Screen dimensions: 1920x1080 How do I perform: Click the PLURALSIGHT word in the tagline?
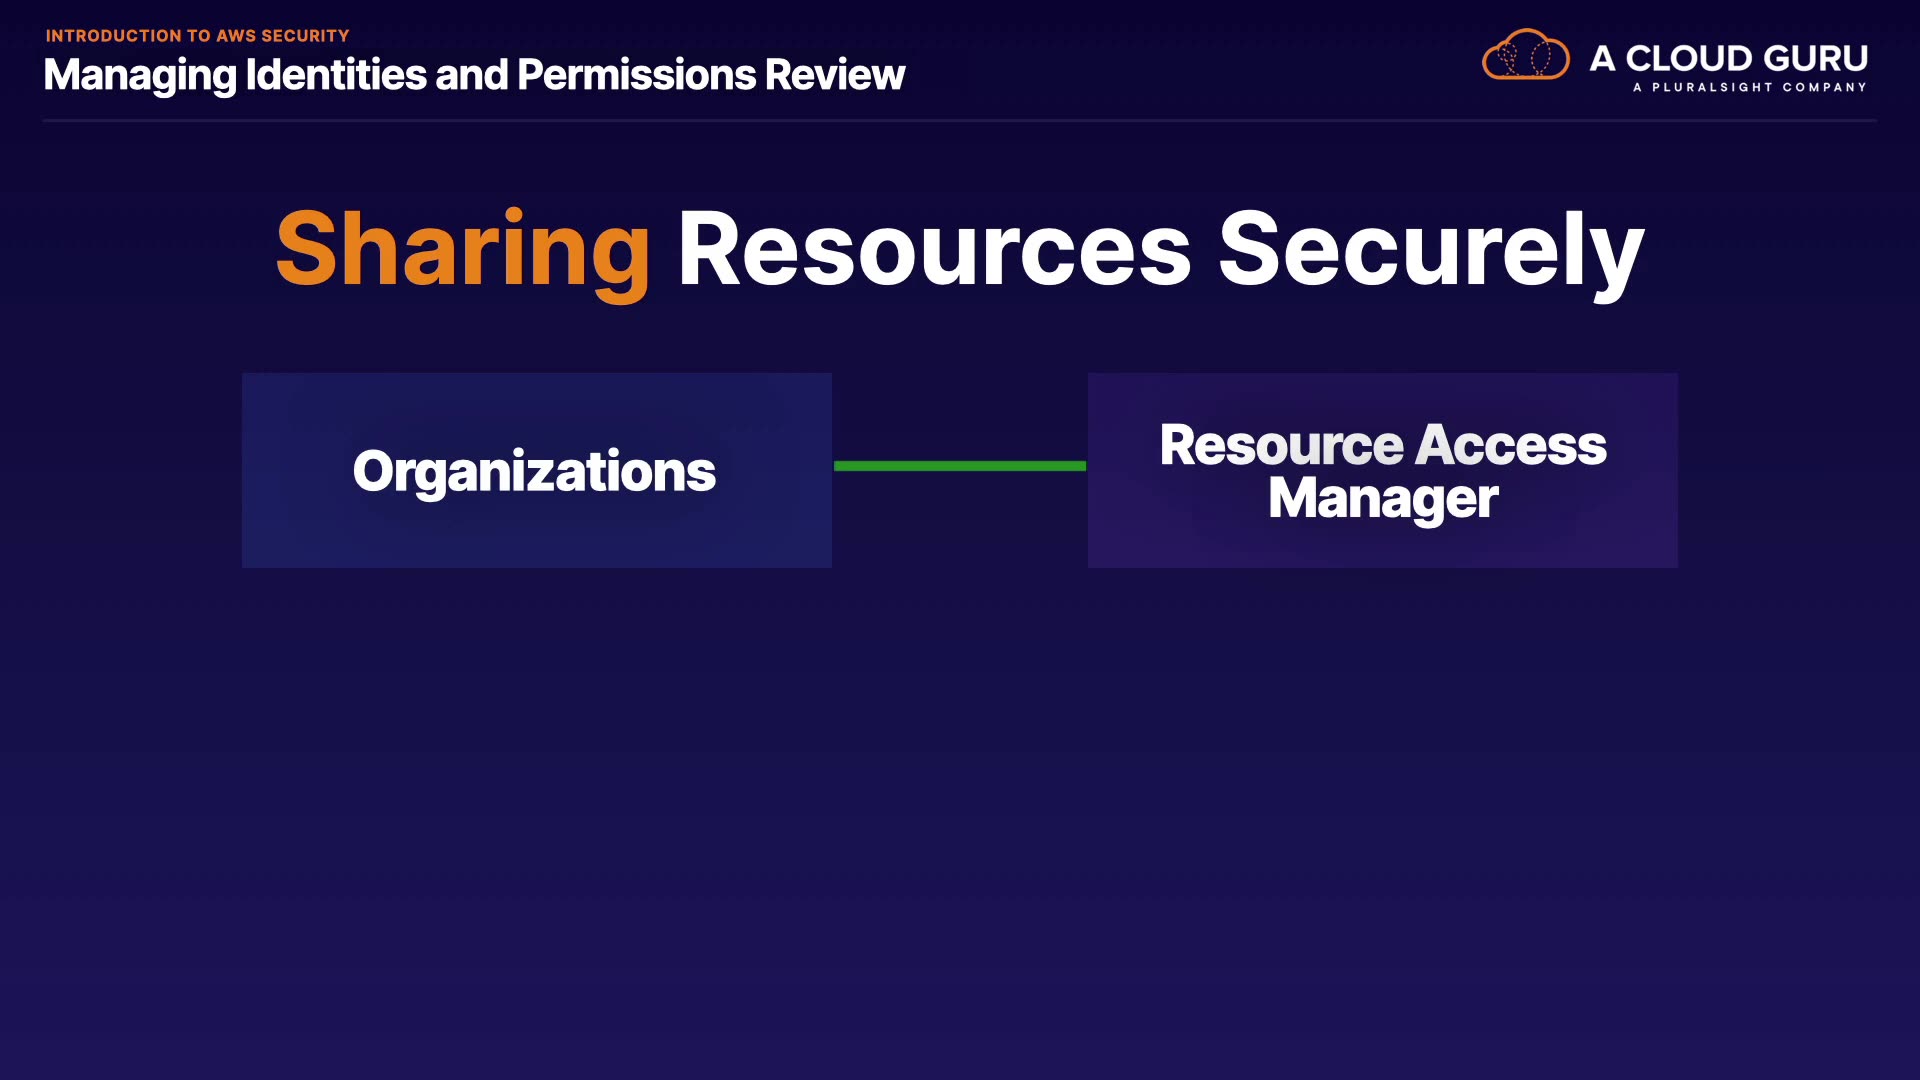pyautogui.click(x=1711, y=87)
